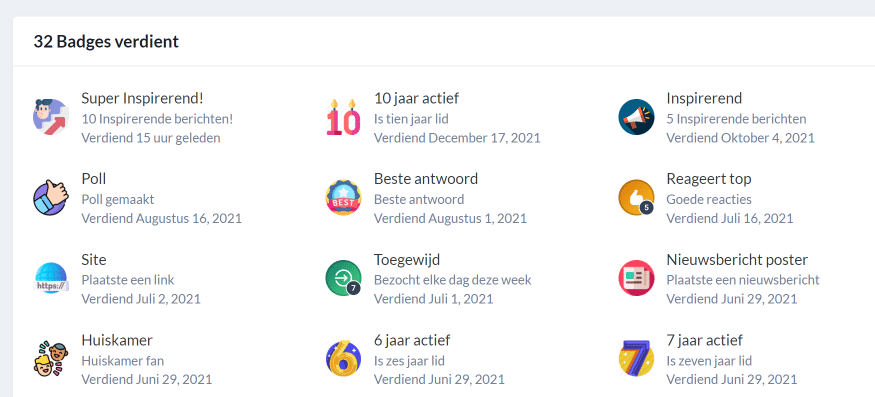
Task: Open the Nieuwsbericht poster newspaper icon
Action: [636, 278]
